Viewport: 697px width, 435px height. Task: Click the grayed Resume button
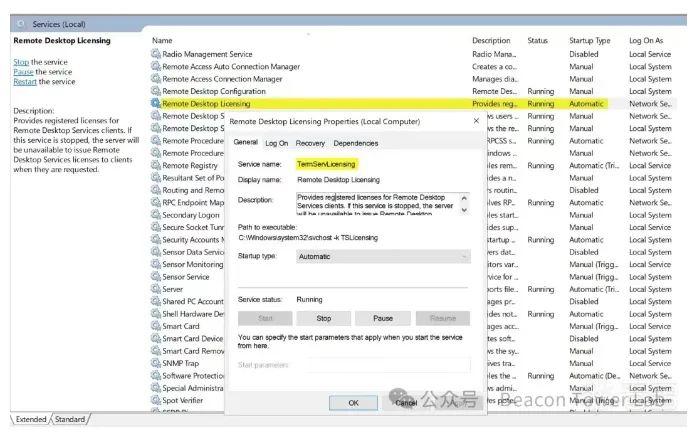pyautogui.click(x=443, y=318)
